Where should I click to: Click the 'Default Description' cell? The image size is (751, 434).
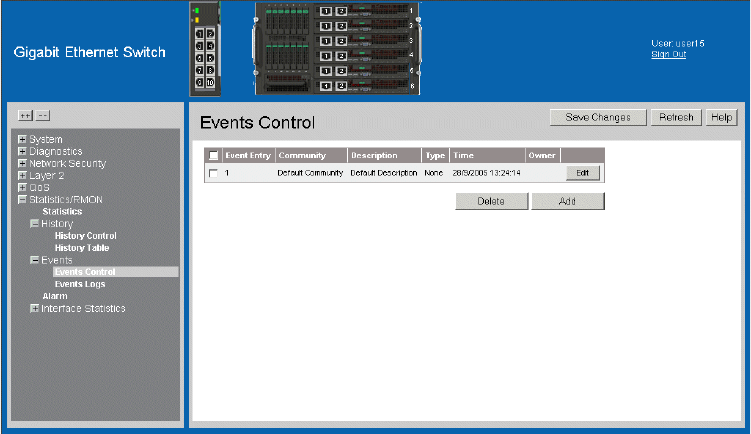click(384, 173)
